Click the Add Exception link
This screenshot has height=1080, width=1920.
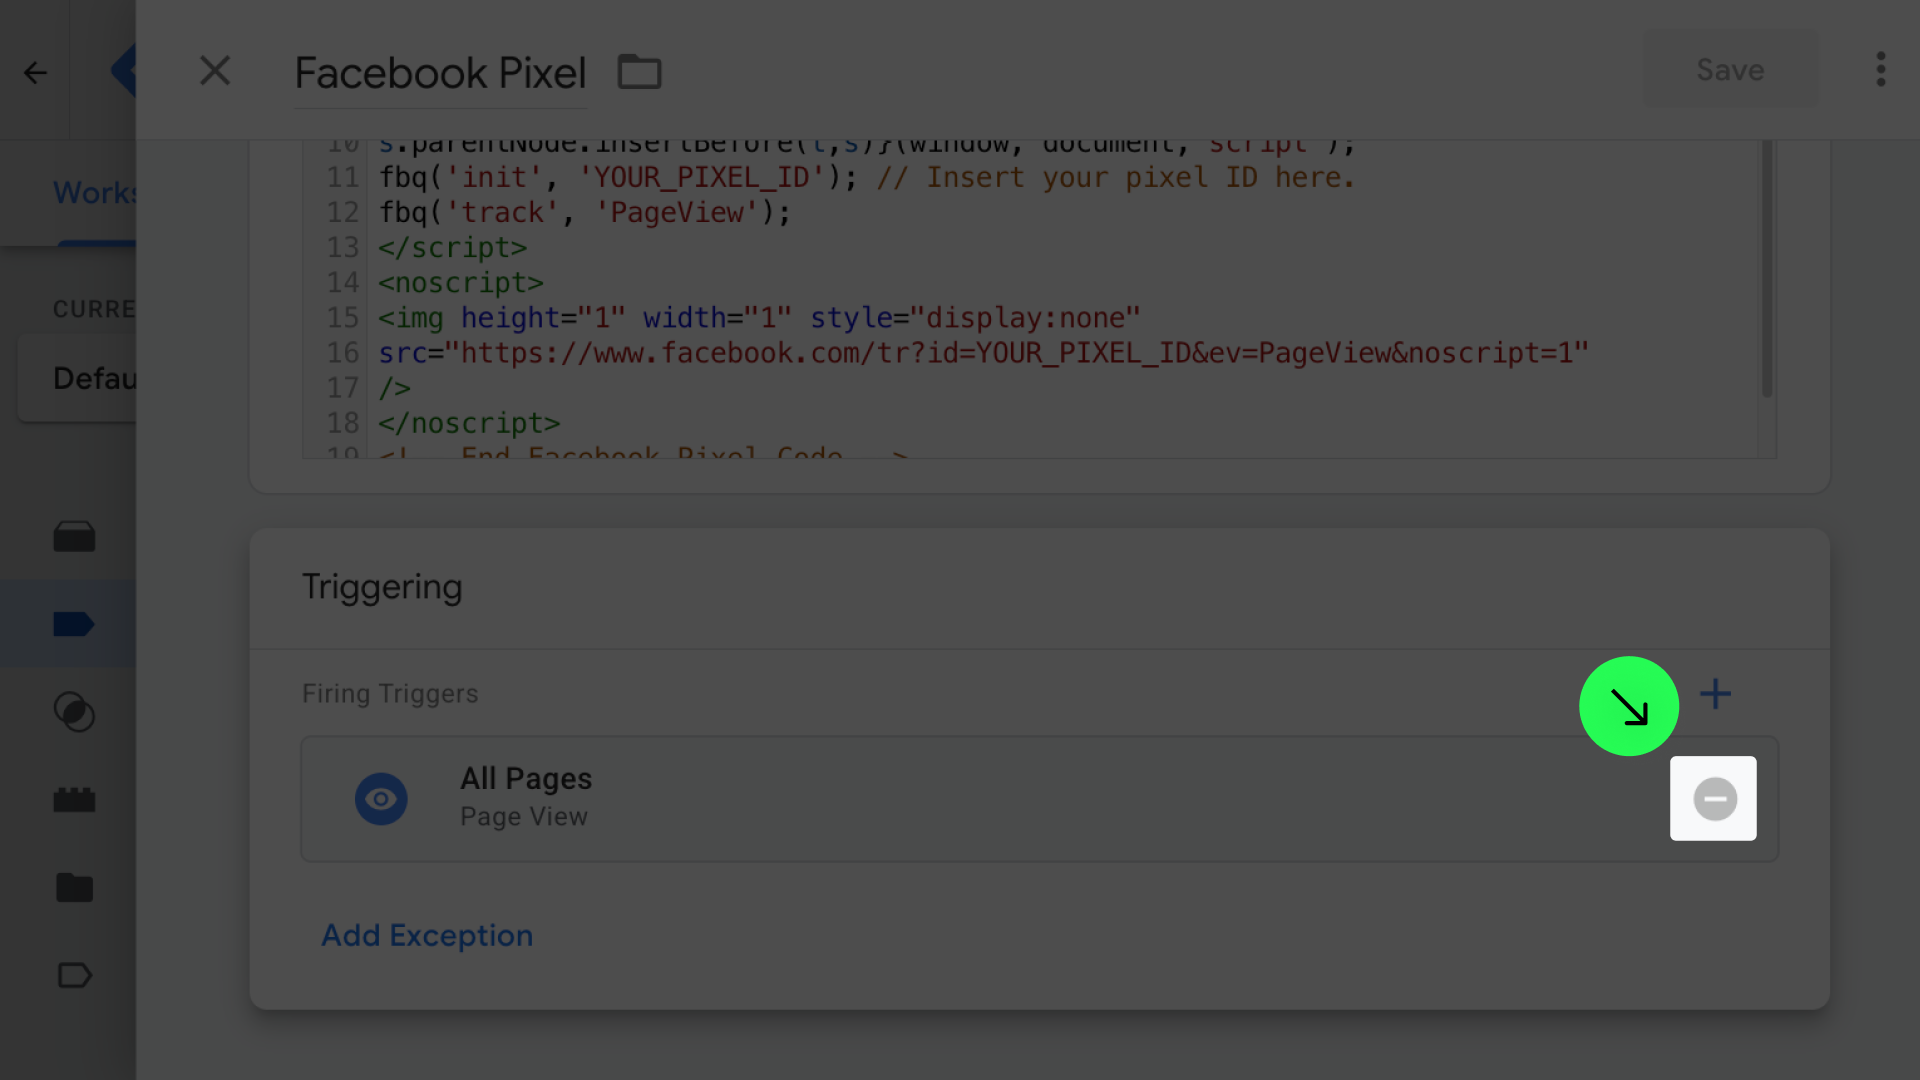pos(427,936)
